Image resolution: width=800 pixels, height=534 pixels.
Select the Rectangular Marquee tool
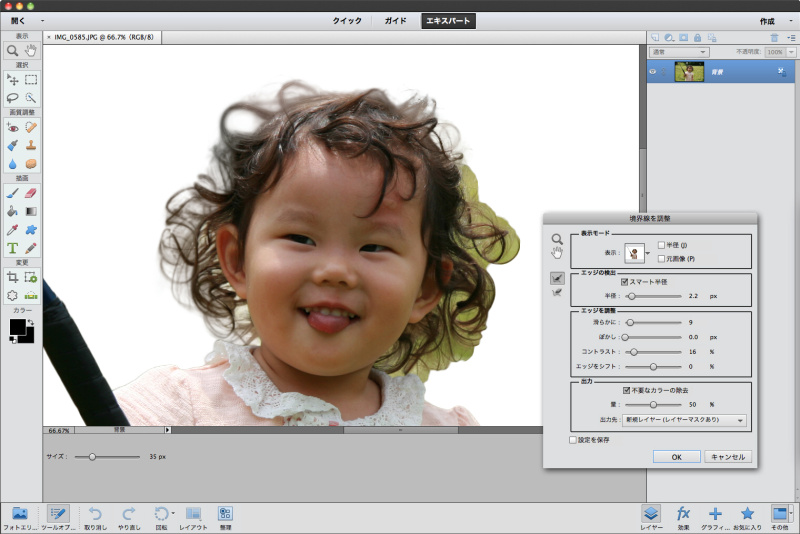(x=31, y=80)
